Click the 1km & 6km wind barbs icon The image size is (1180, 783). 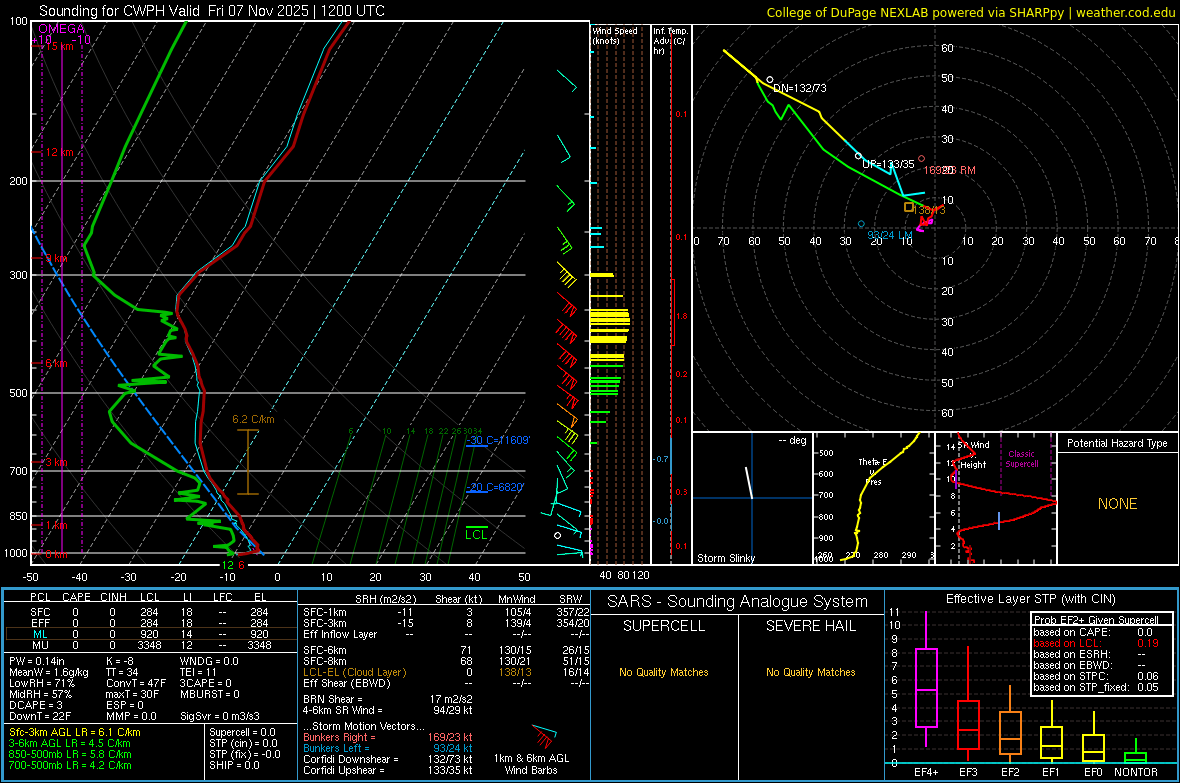pyautogui.click(x=544, y=736)
